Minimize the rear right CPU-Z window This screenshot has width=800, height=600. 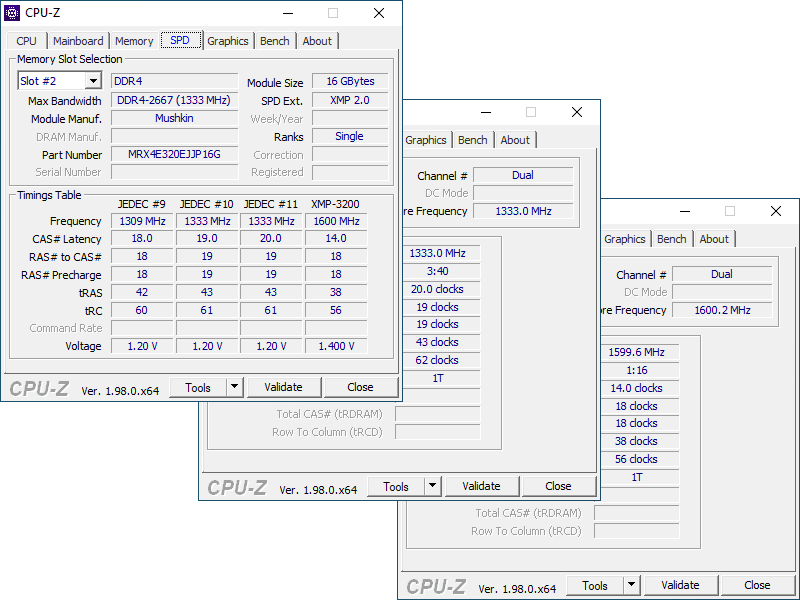pos(685,211)
